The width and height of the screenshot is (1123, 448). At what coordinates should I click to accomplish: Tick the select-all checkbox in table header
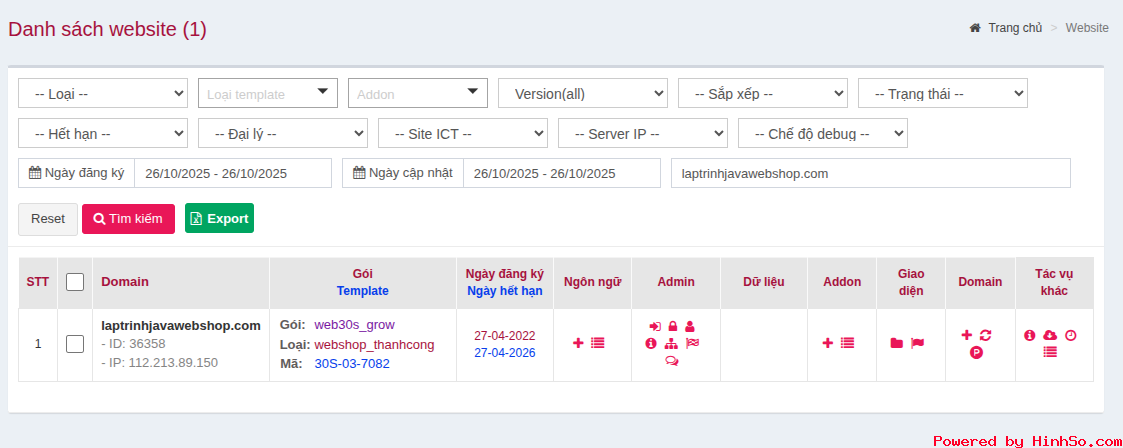(x=74, y=282)
